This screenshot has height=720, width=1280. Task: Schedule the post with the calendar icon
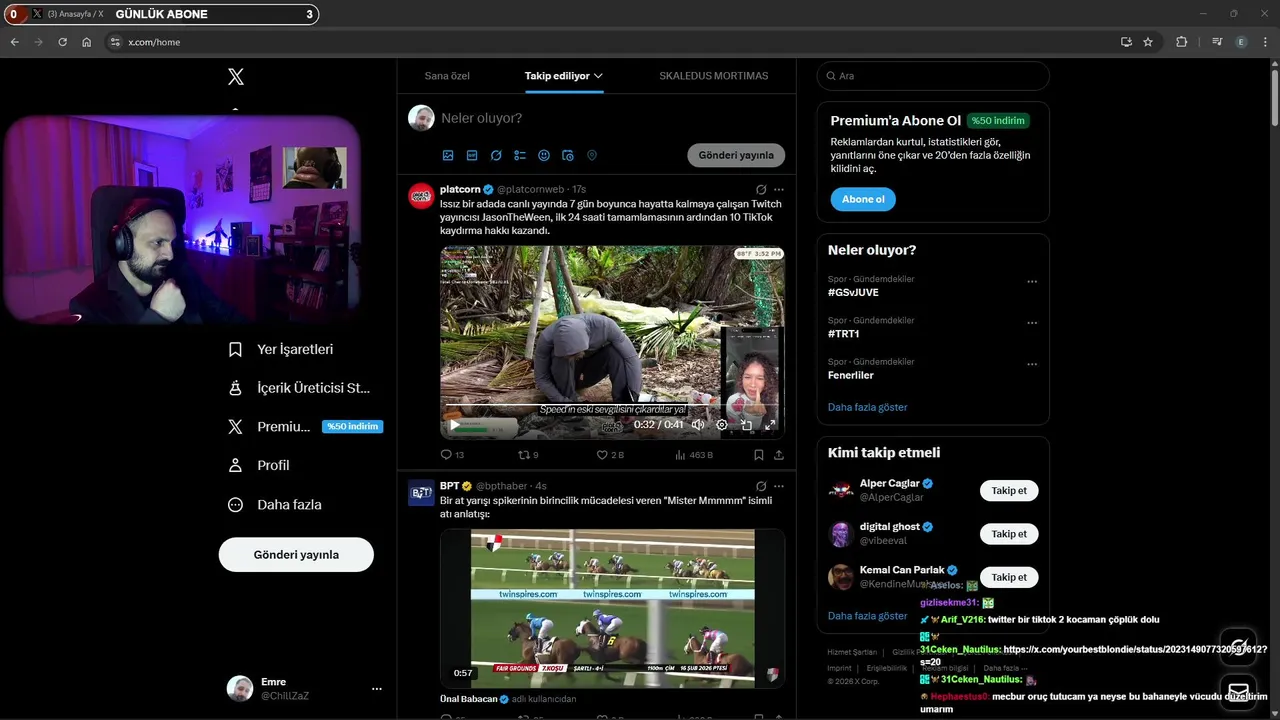(x=568, y=155)
